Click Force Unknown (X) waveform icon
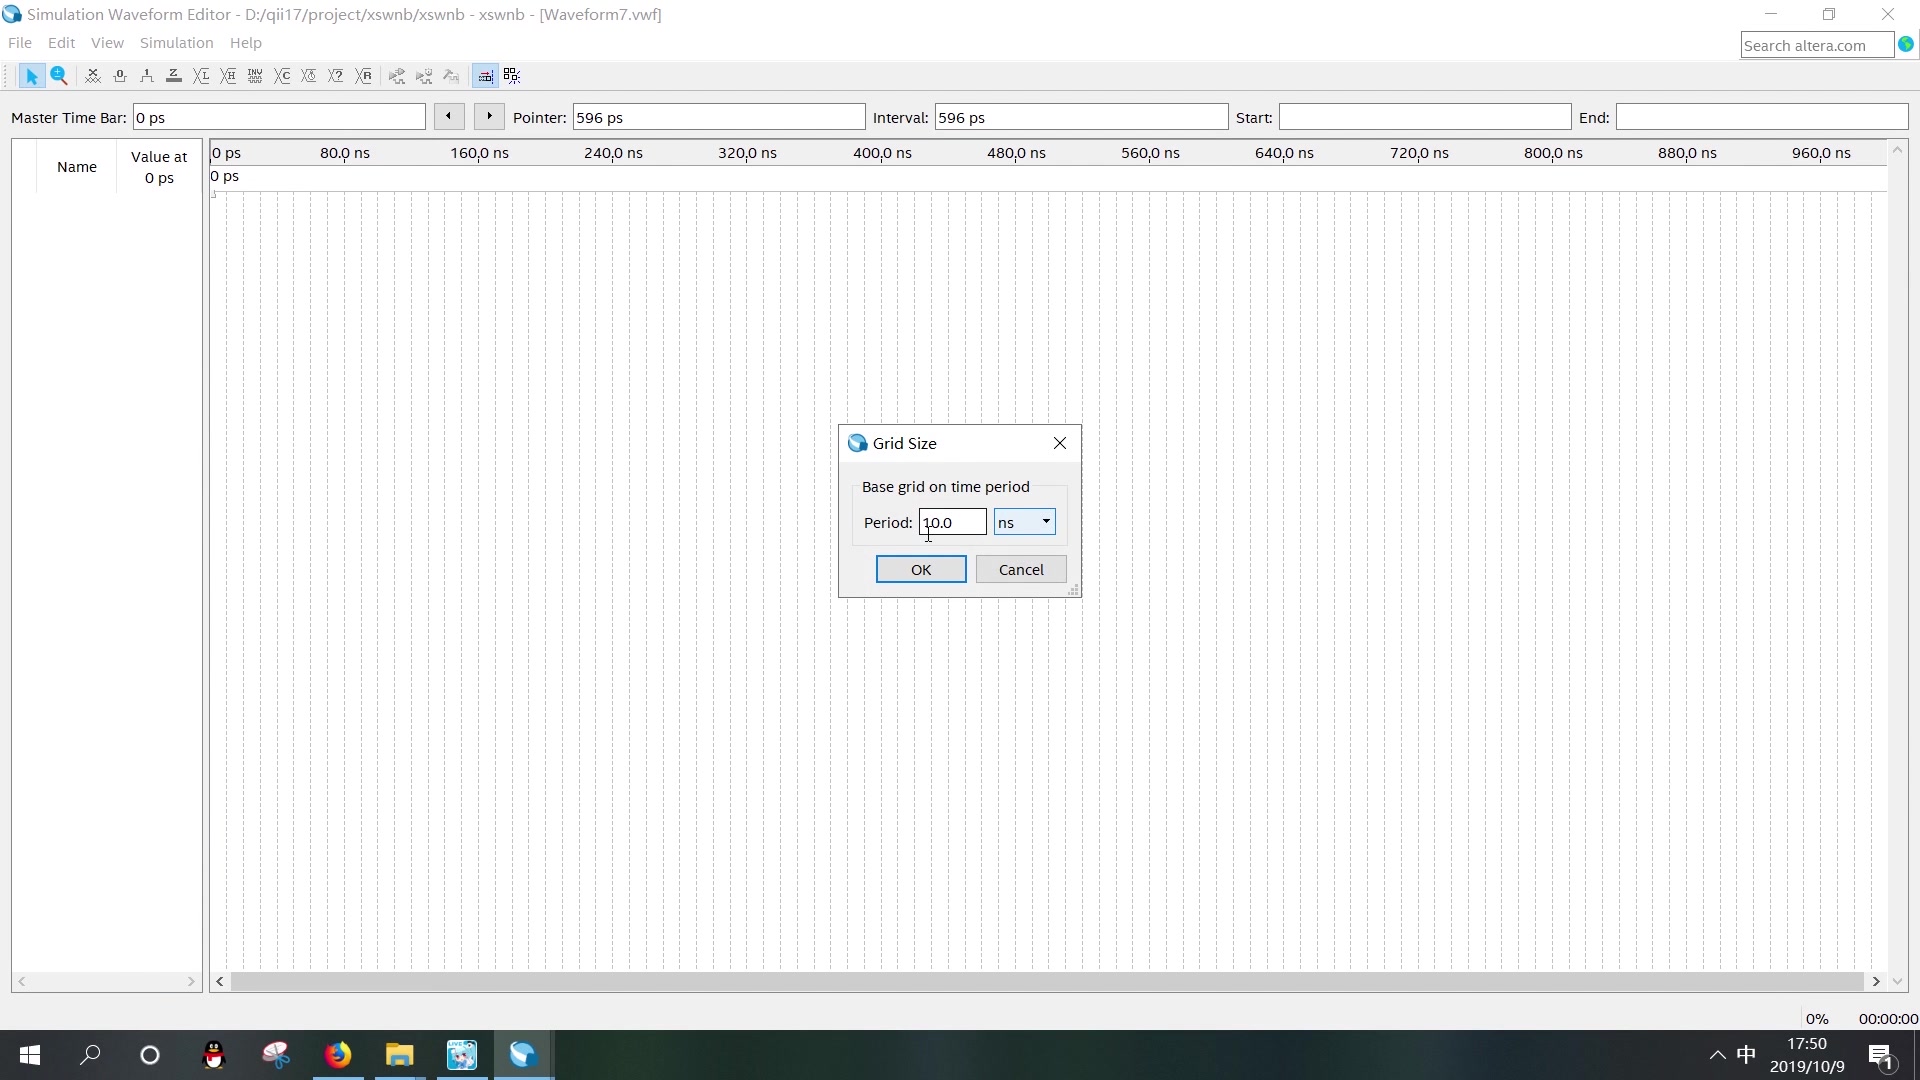 click(x=93, y=76)
